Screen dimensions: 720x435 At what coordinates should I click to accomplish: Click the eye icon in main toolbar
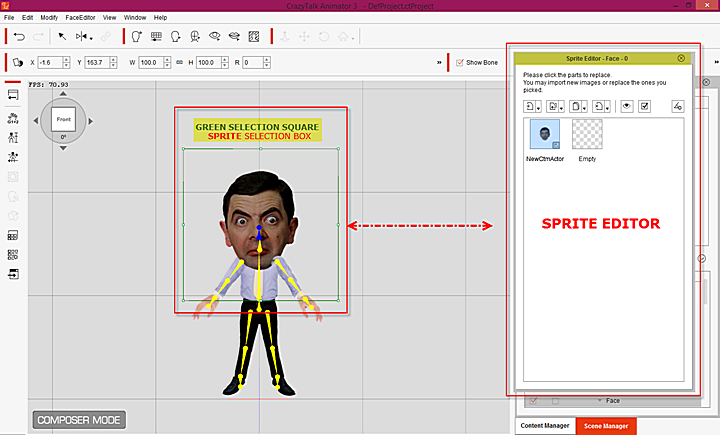coord(214,37)
